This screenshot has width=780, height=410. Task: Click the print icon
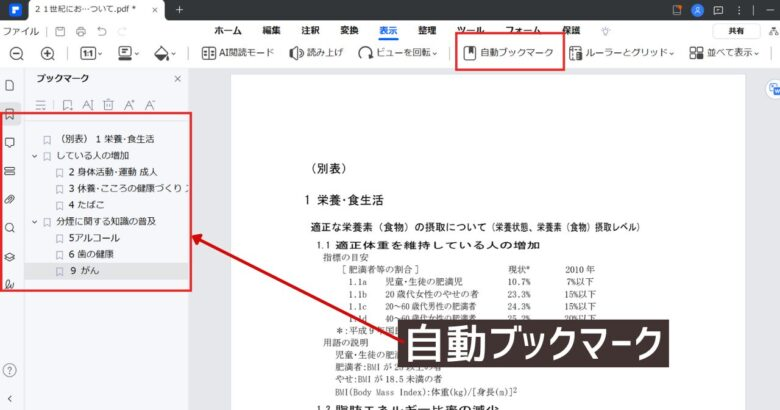tap(81, 31)
